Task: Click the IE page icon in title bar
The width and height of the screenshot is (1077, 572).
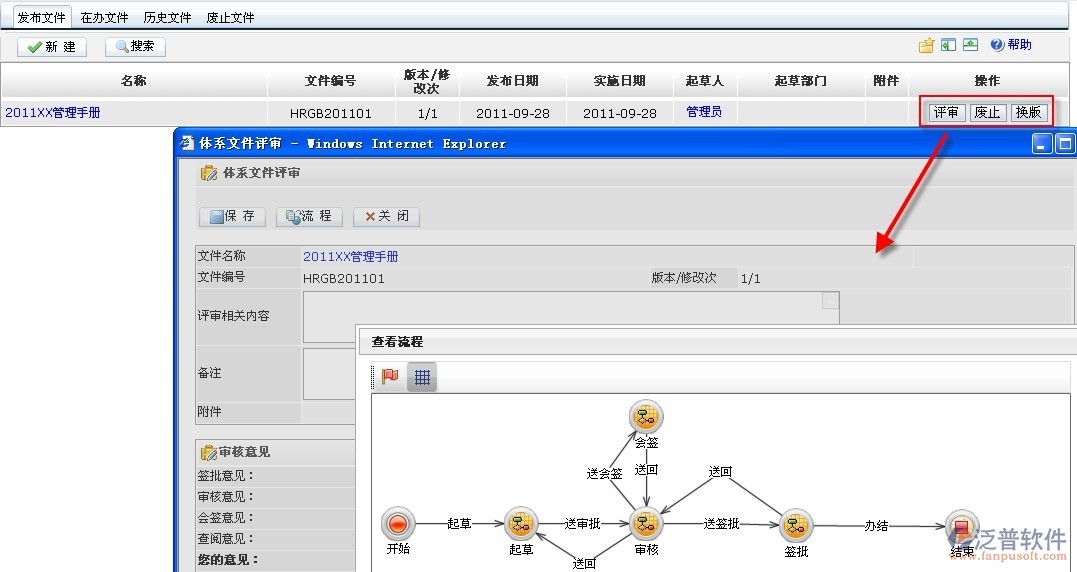Action: [186, 143]
